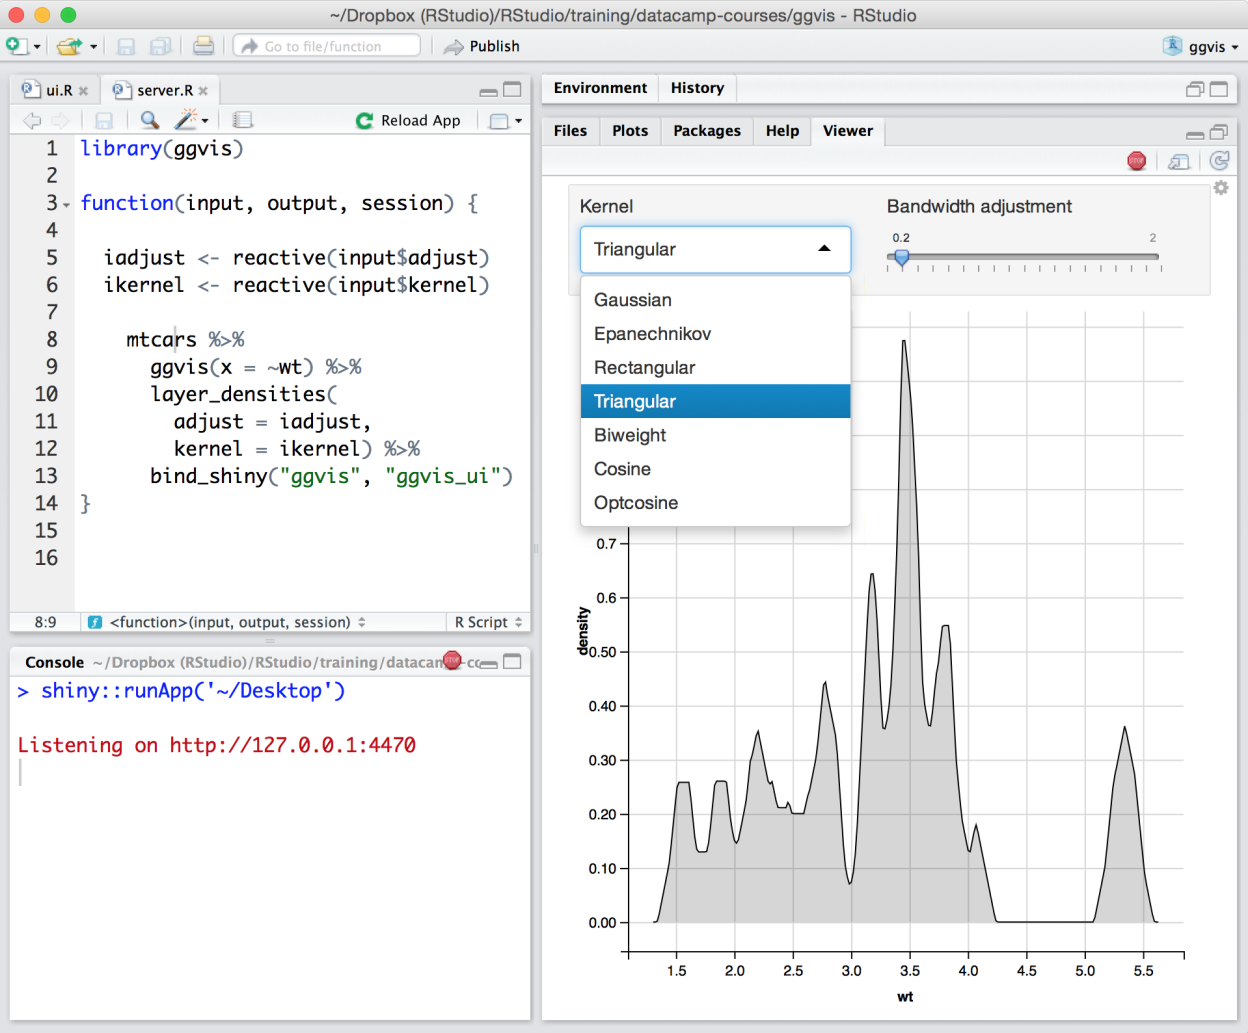
Task: Print the current file with printer icon
Action: click(x=203, y=46)
